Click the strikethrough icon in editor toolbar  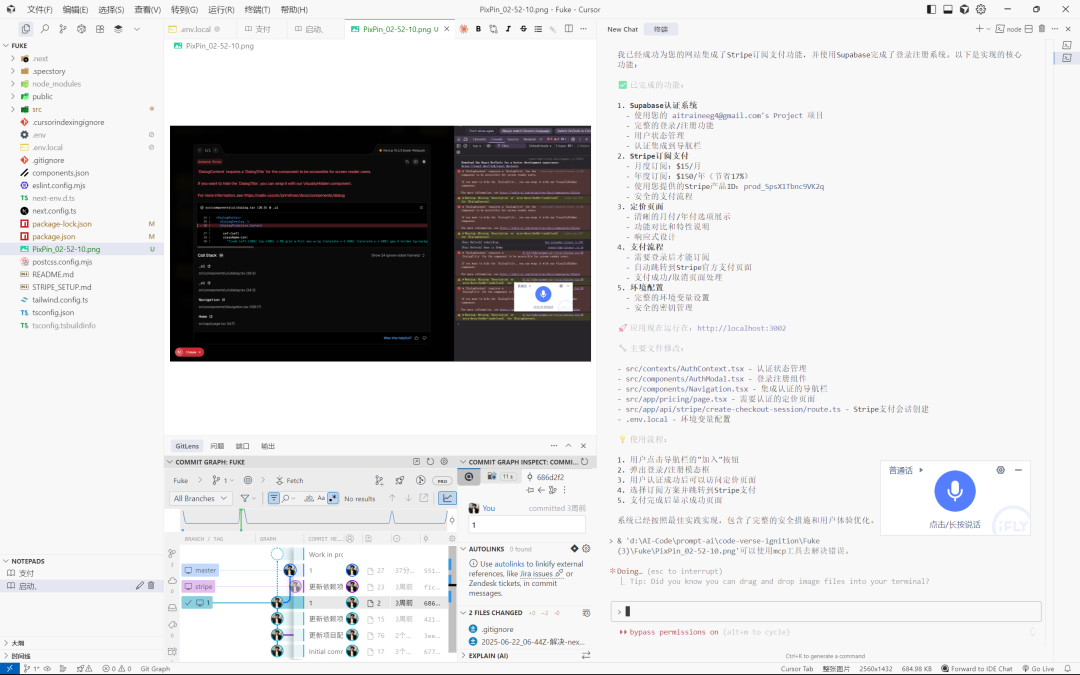(523, 29)
